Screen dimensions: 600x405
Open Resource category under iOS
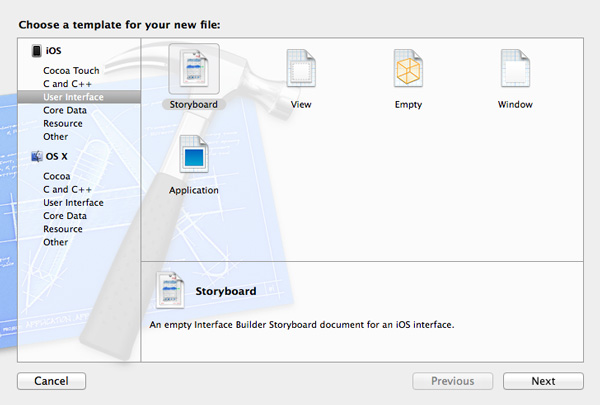coord(63,123)
